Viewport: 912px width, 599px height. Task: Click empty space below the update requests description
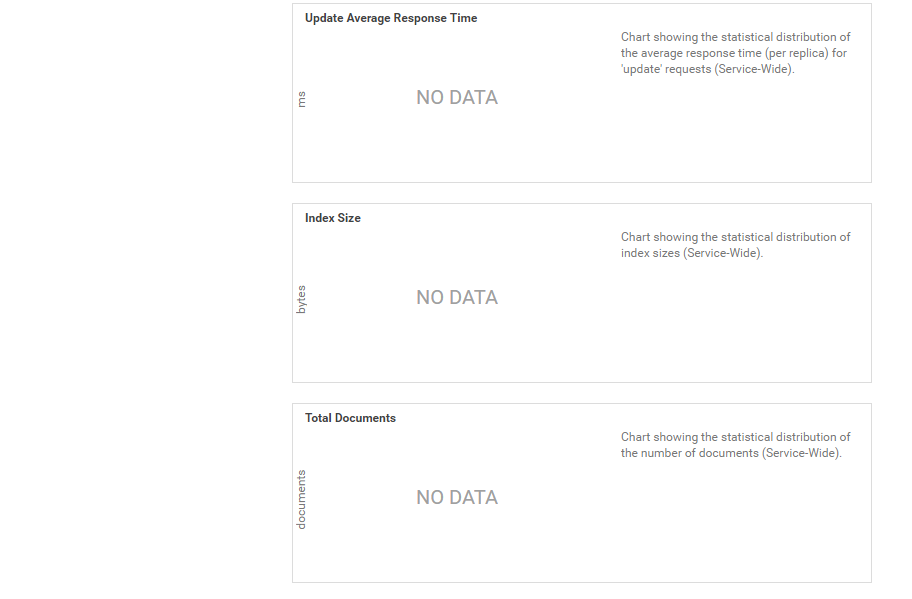coord(735,130)
